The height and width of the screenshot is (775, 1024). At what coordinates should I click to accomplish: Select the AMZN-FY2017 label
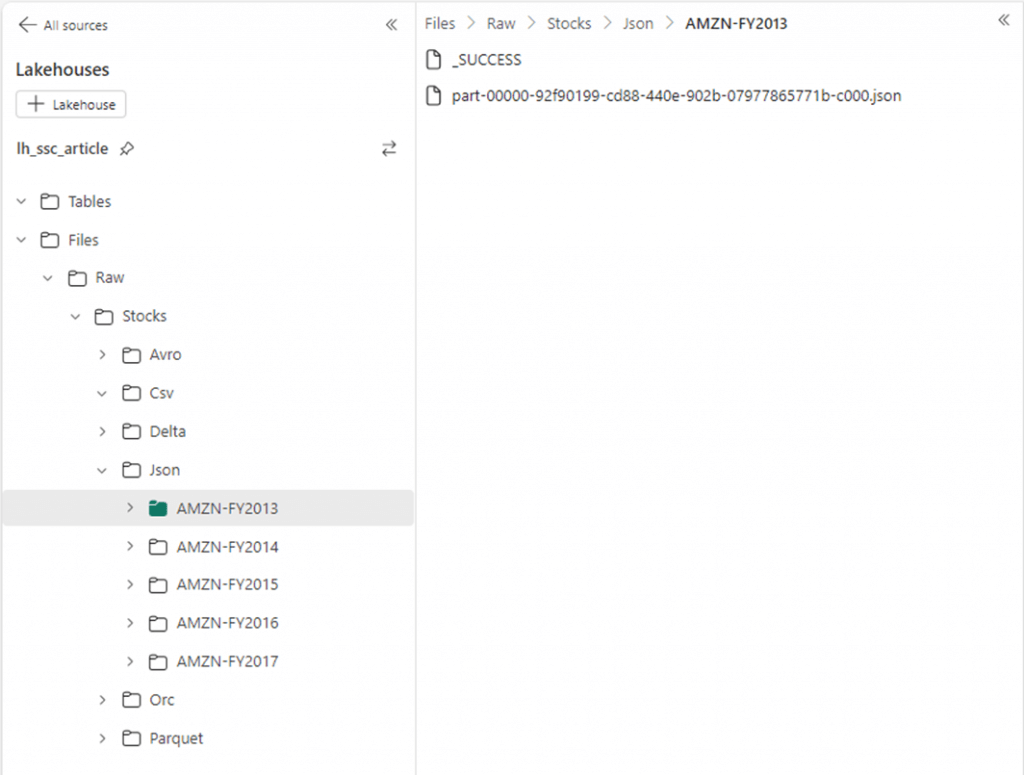[227, 661]
